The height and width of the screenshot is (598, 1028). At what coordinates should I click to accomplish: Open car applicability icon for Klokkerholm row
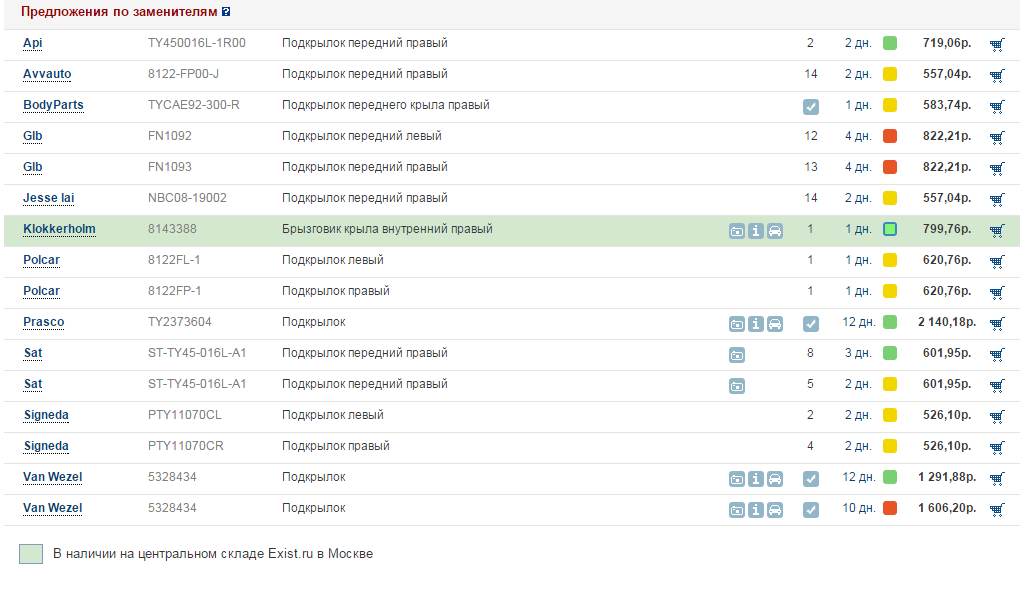[775, 230]
